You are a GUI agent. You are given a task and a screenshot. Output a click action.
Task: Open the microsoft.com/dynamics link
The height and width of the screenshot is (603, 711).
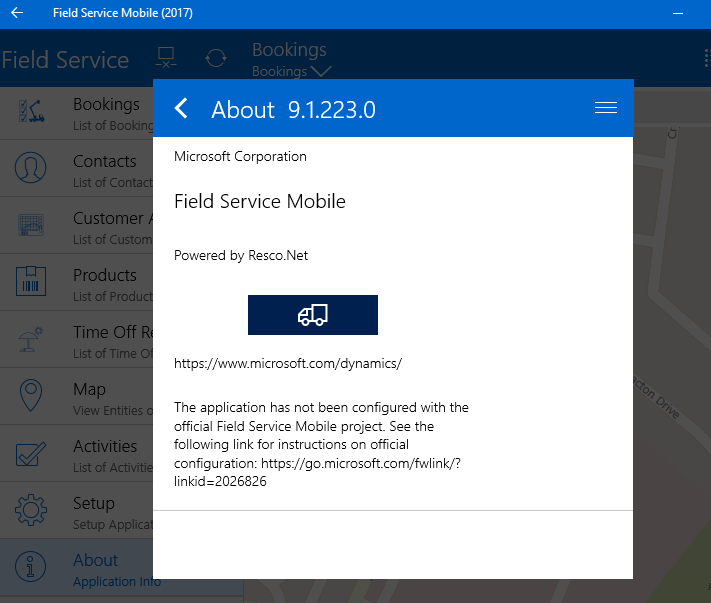[x=288, y=364]
